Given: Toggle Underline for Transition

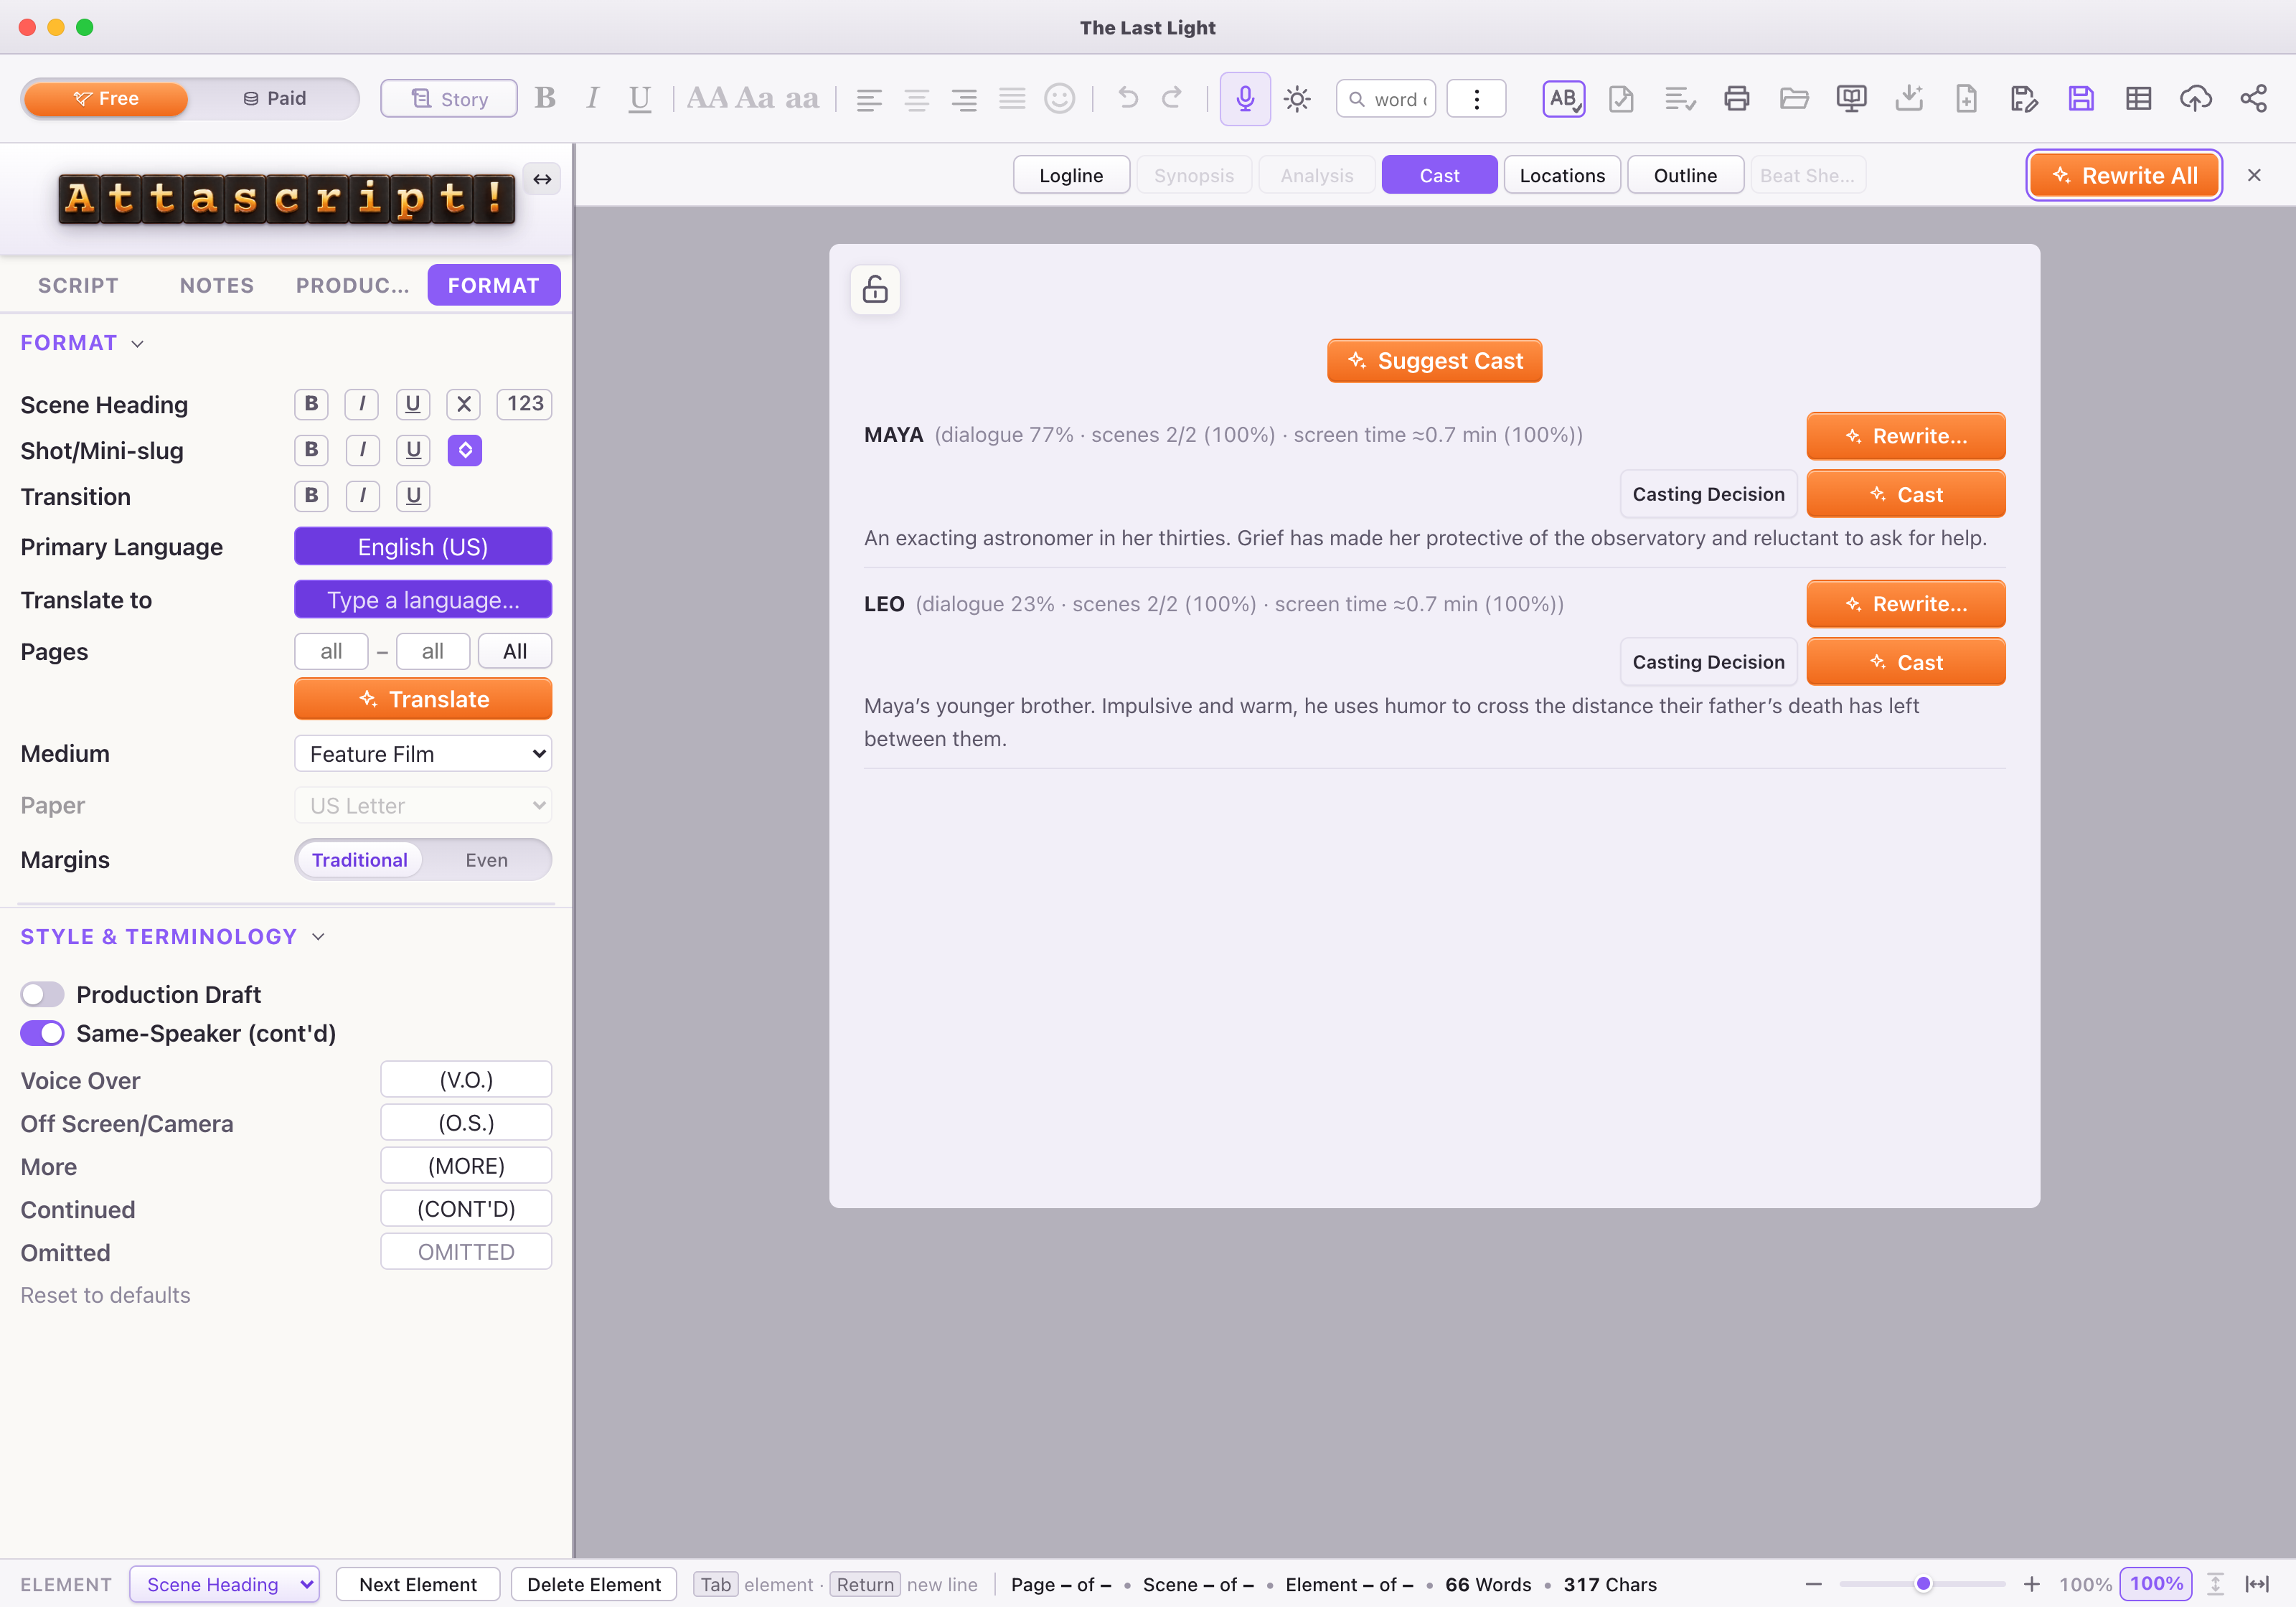Looking at the screenshot, I should [413, 495].
